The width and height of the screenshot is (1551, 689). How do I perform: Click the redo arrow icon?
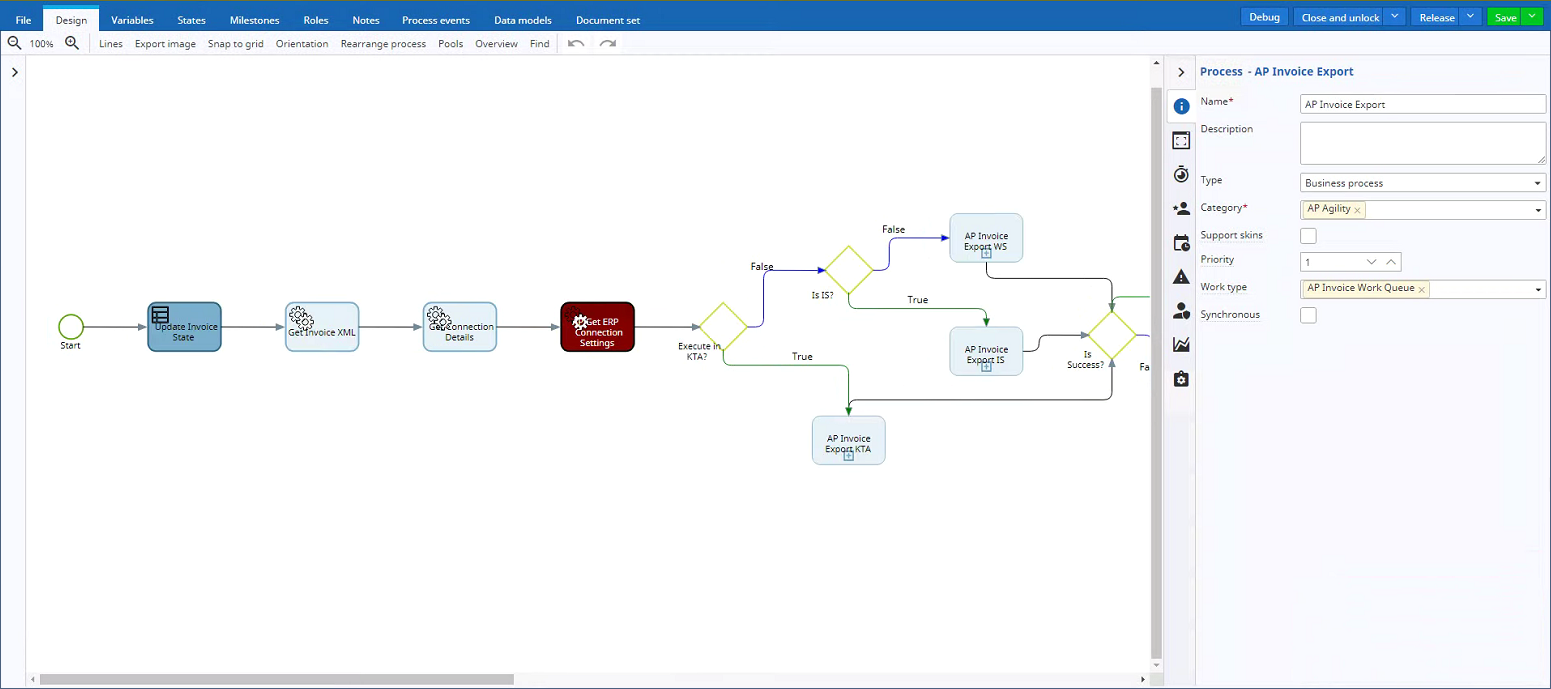pyautogui.click(x=607, y=43)
